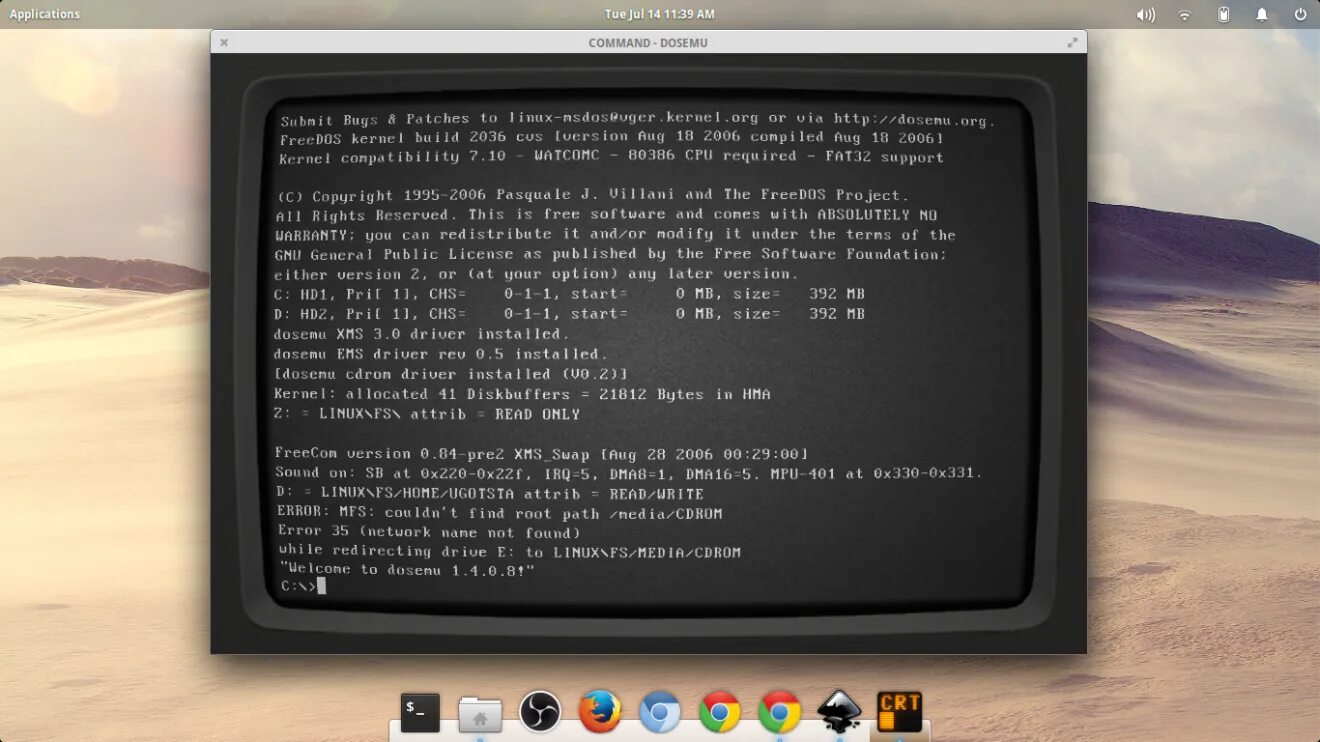This screenshot has height=742, width=1320.
Task: Open the Applications menu
Action: [x=45, y=14]
